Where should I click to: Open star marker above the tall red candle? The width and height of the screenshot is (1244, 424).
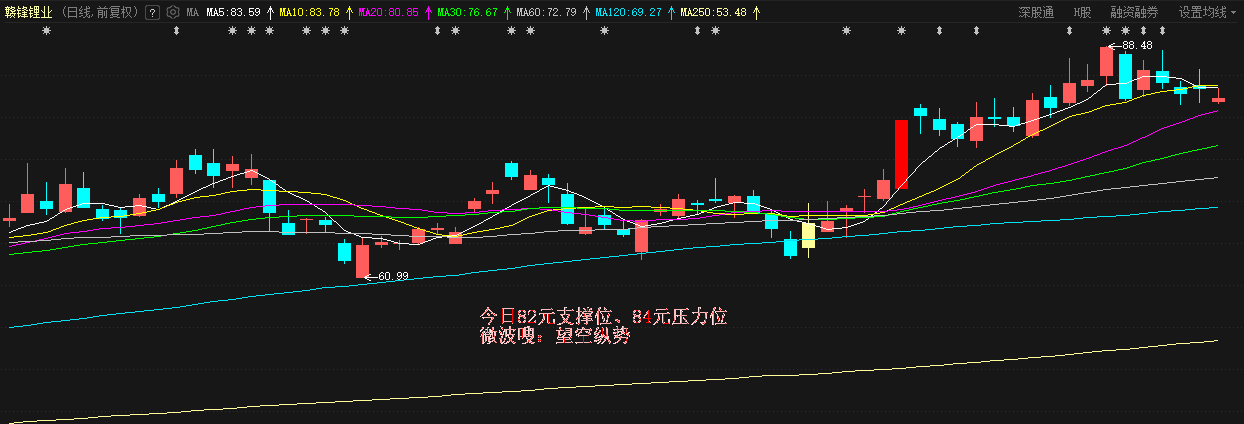[x=902, y=31]
